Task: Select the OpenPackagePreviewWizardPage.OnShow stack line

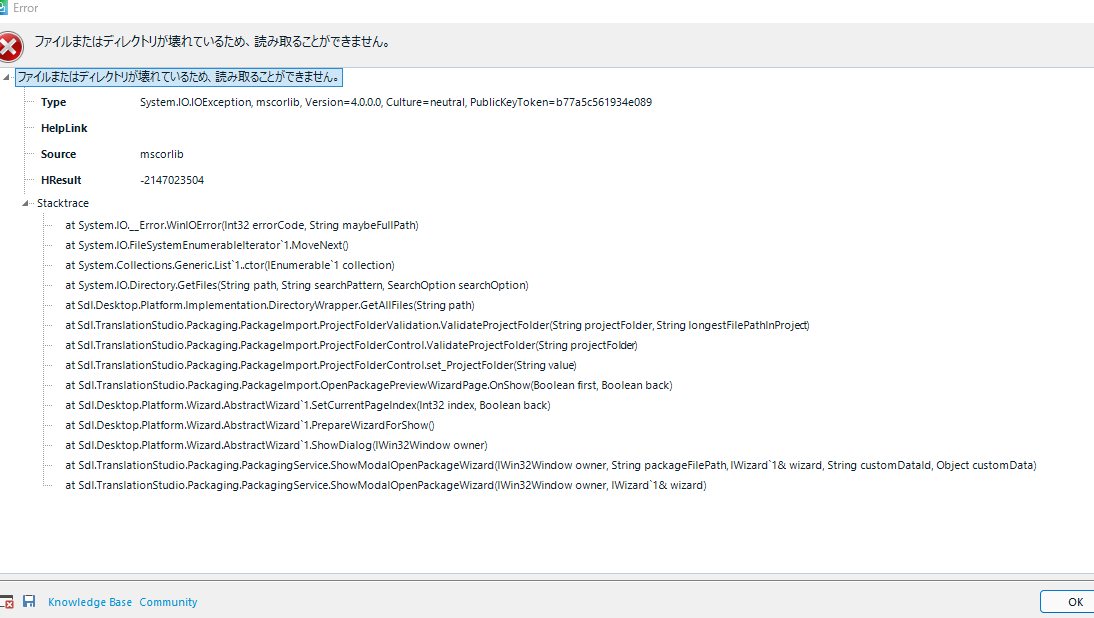Action: pos(368,385)
